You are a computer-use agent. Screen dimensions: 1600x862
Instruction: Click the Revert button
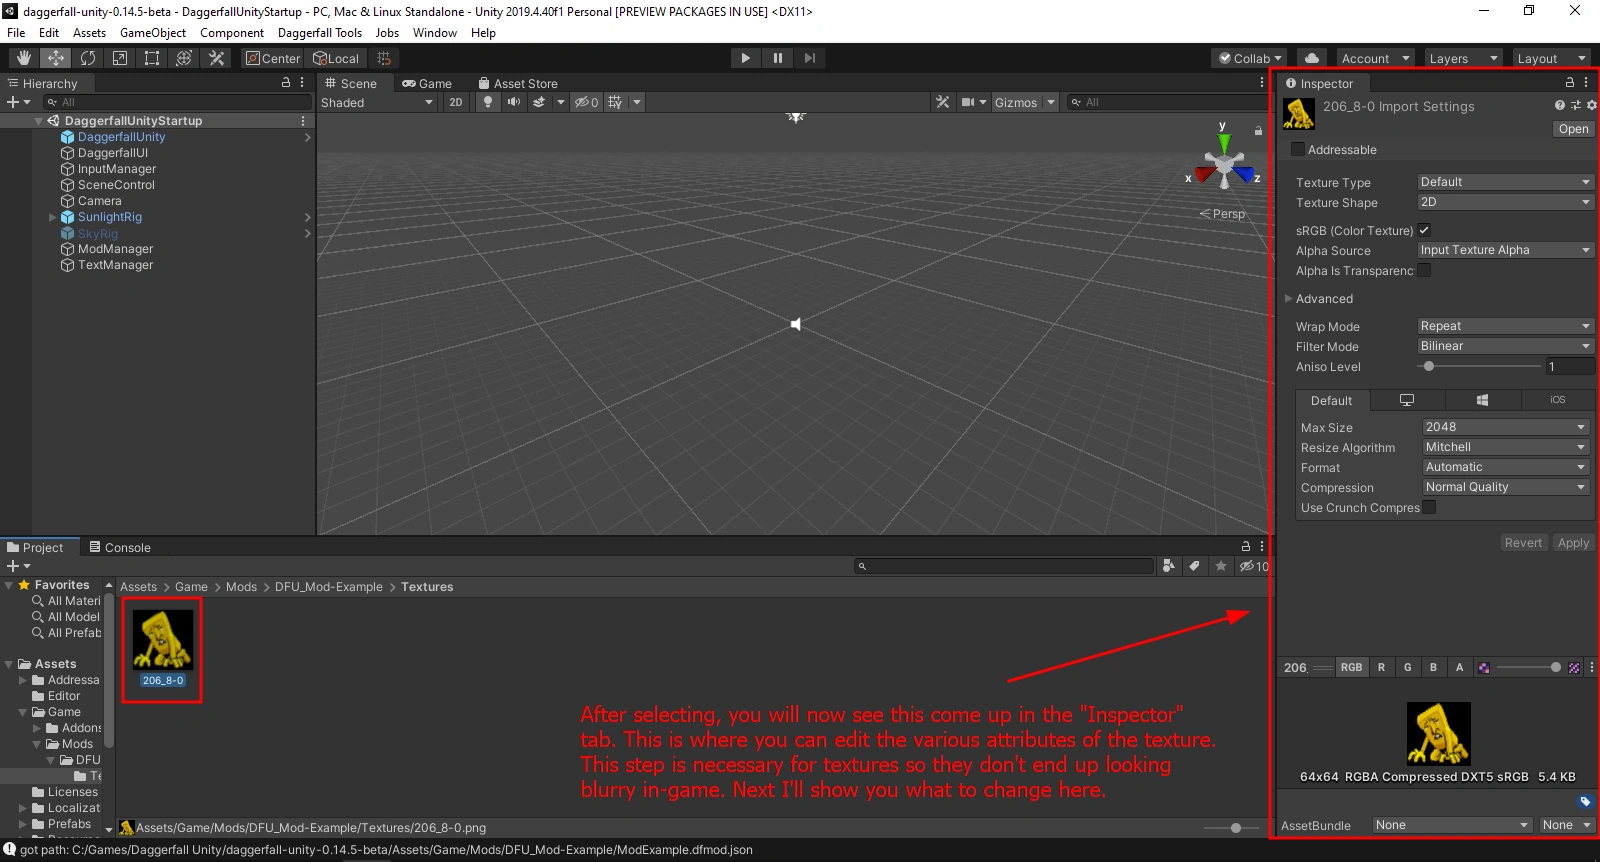point(1523,543)
